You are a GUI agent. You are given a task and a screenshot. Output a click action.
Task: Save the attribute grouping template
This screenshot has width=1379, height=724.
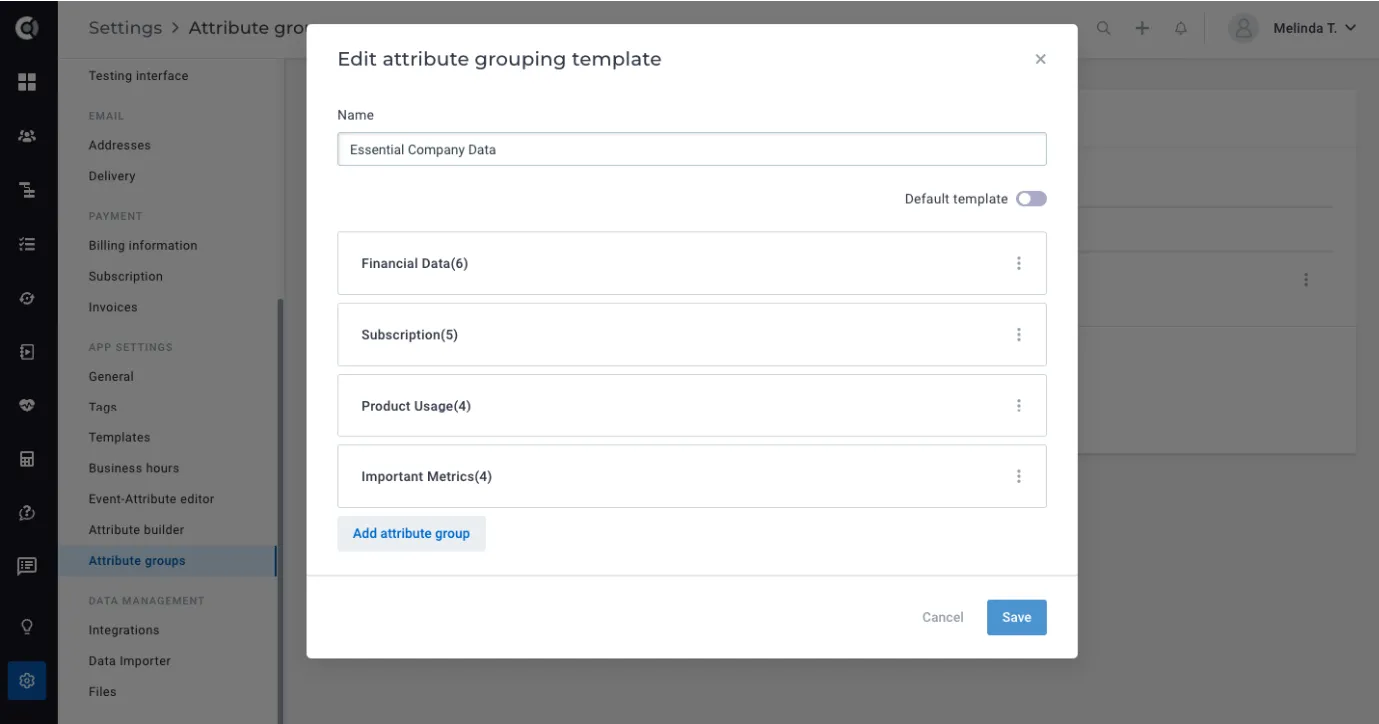pyautogui.click(x=1016, y=617)
